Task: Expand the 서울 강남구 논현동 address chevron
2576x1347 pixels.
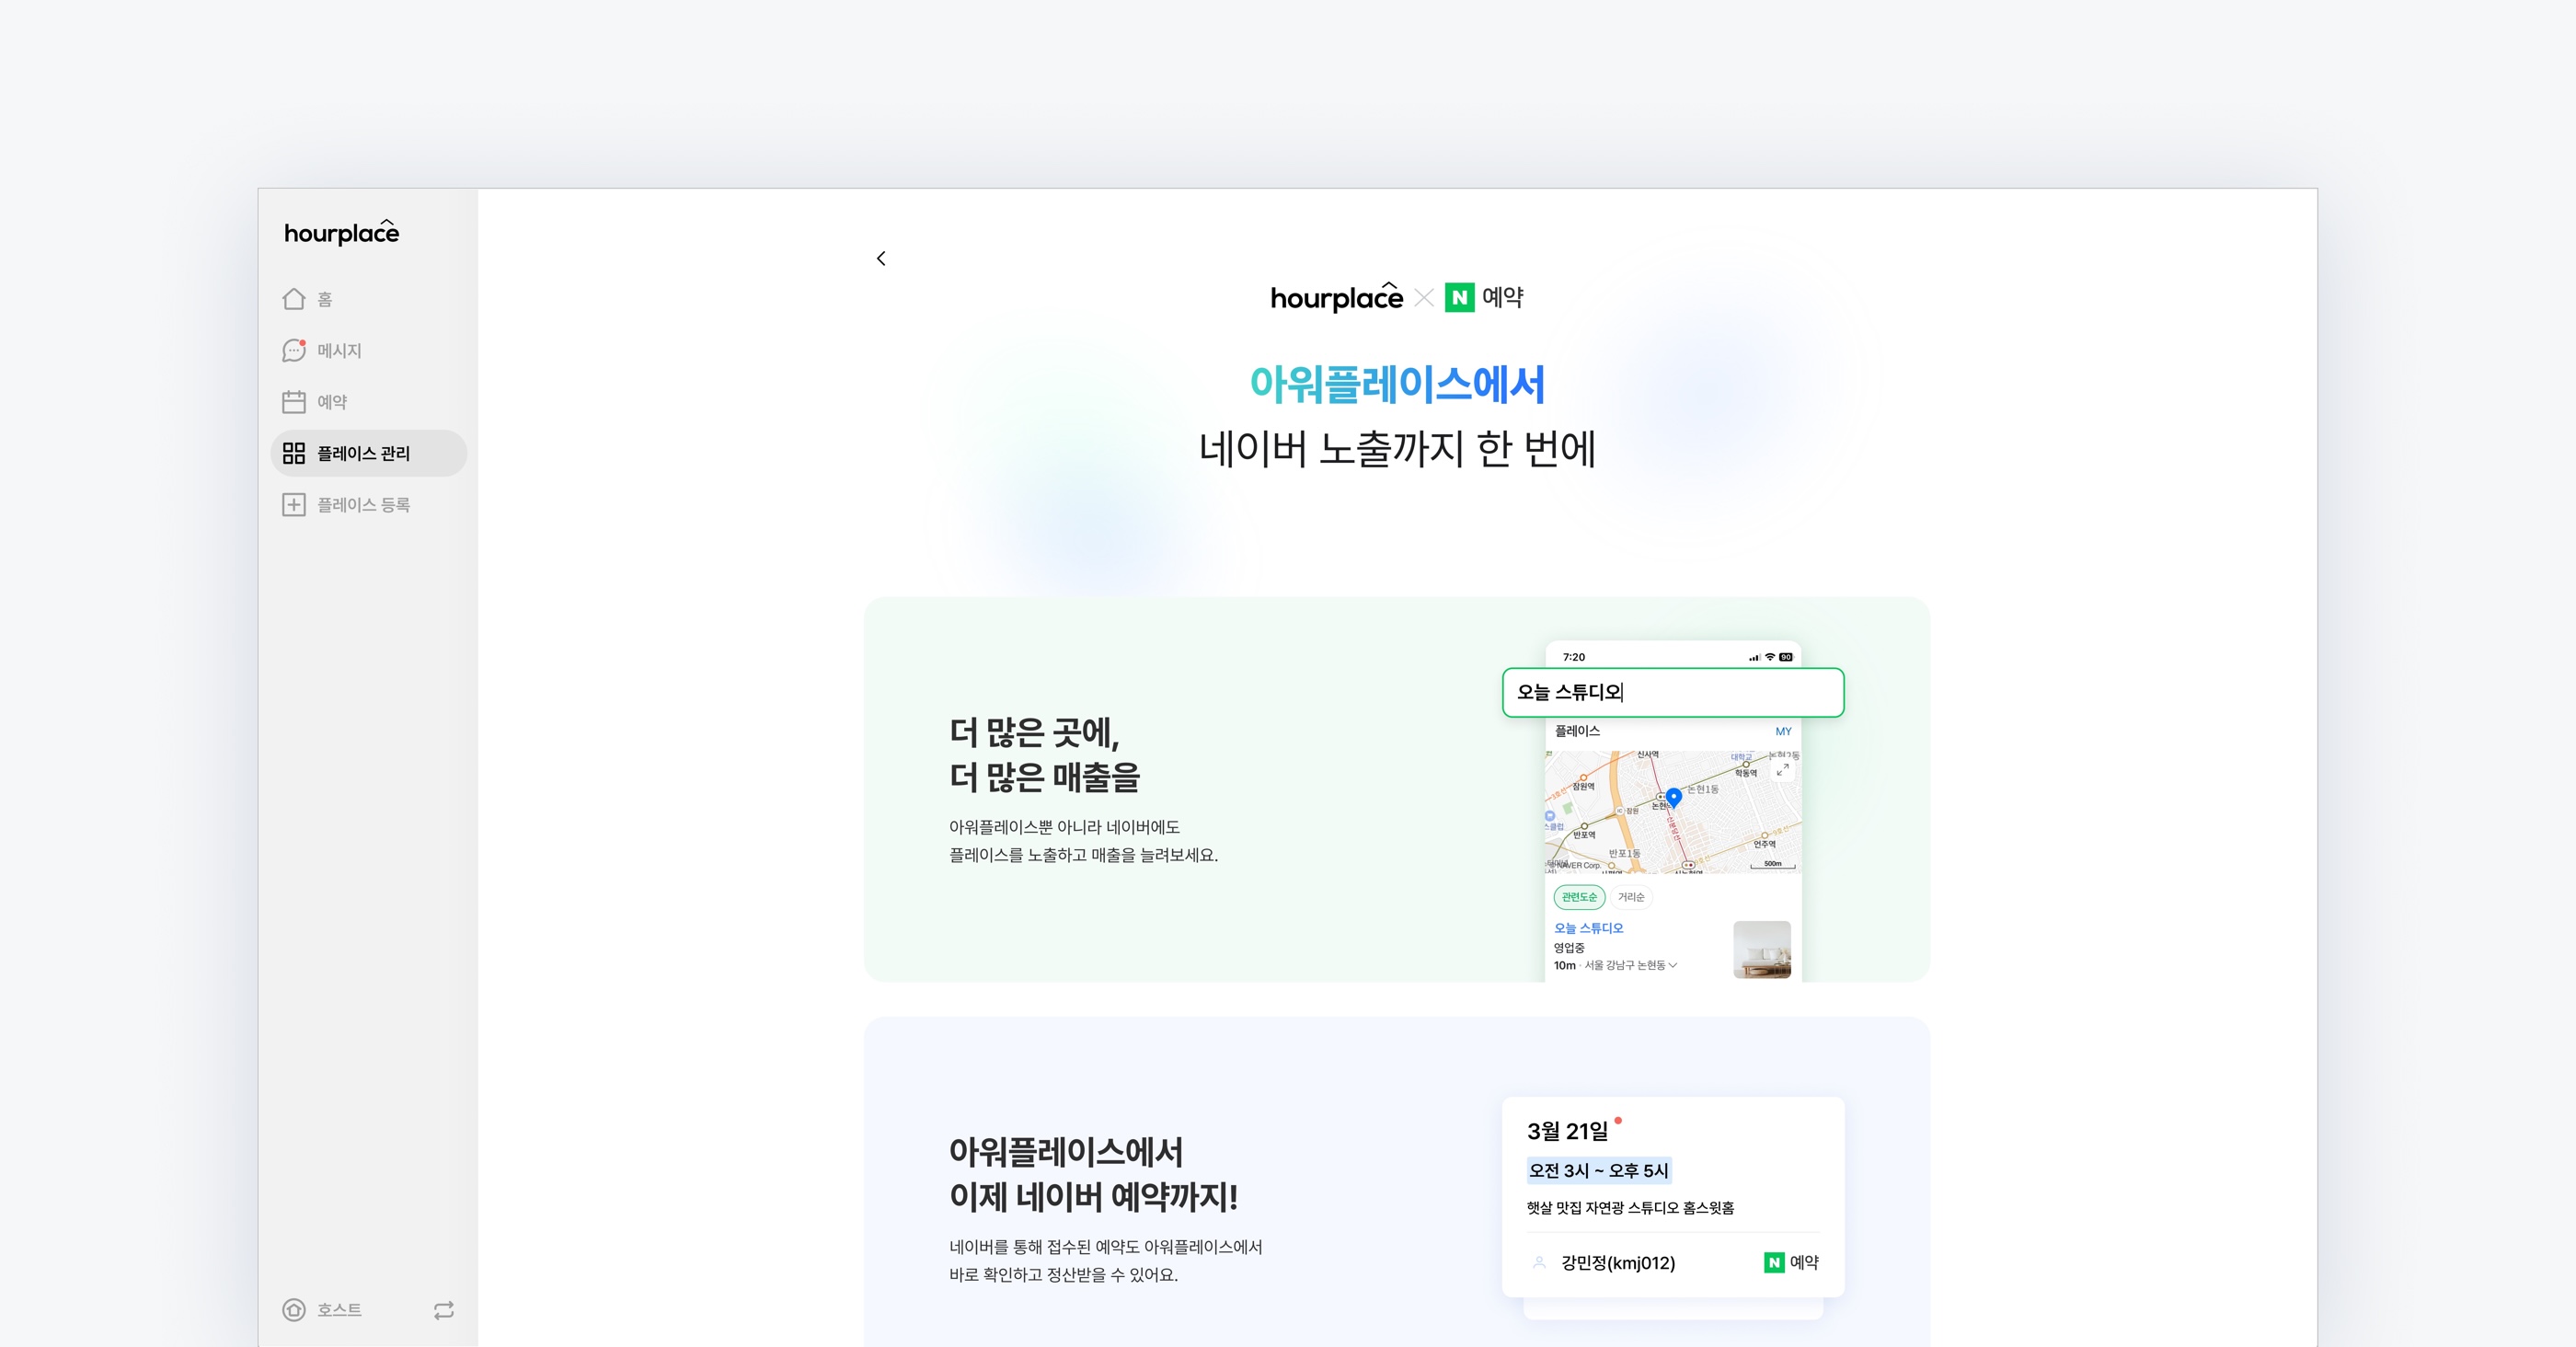Action: pyautogui.click(x=1673, y=965)
